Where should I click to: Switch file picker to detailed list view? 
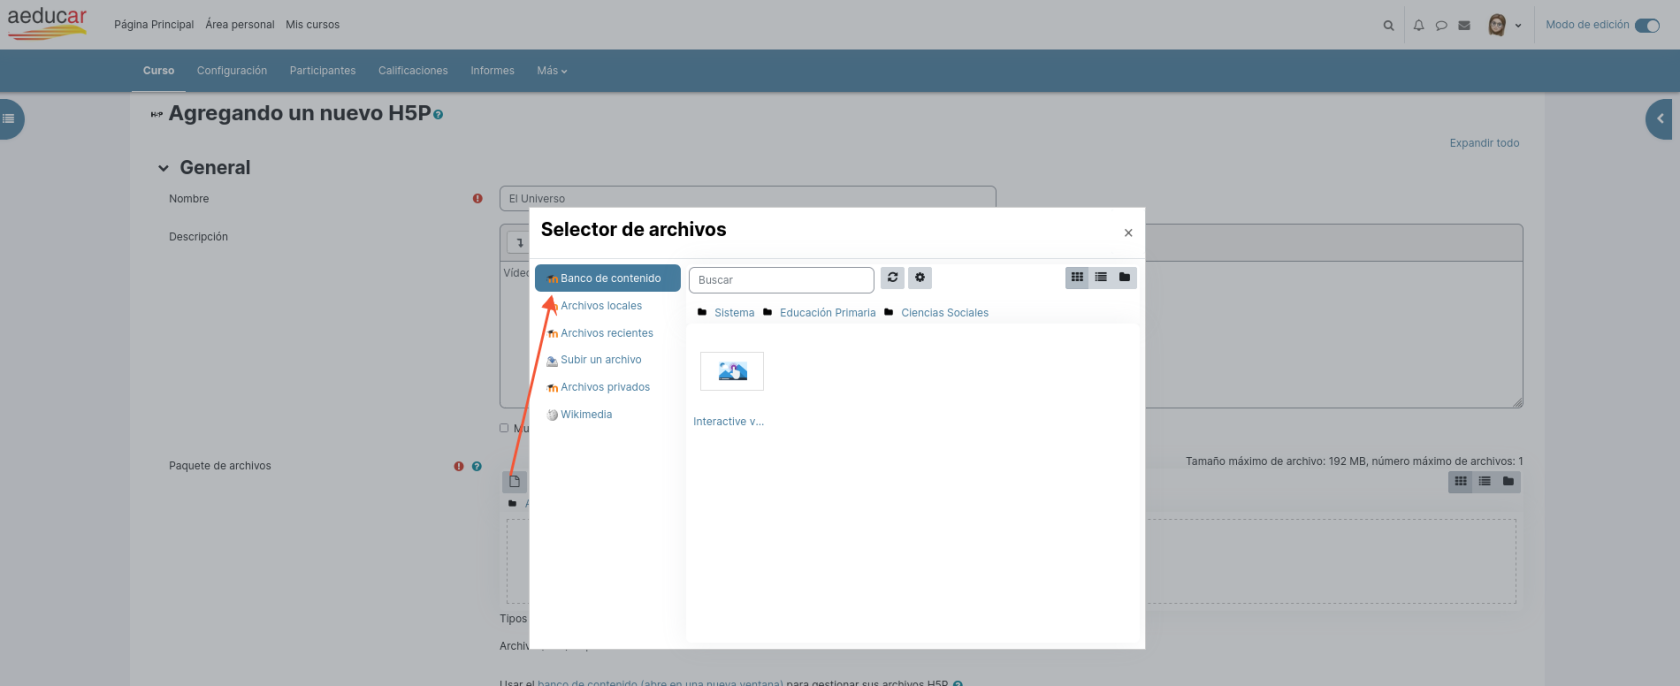tap(1101, 277)
